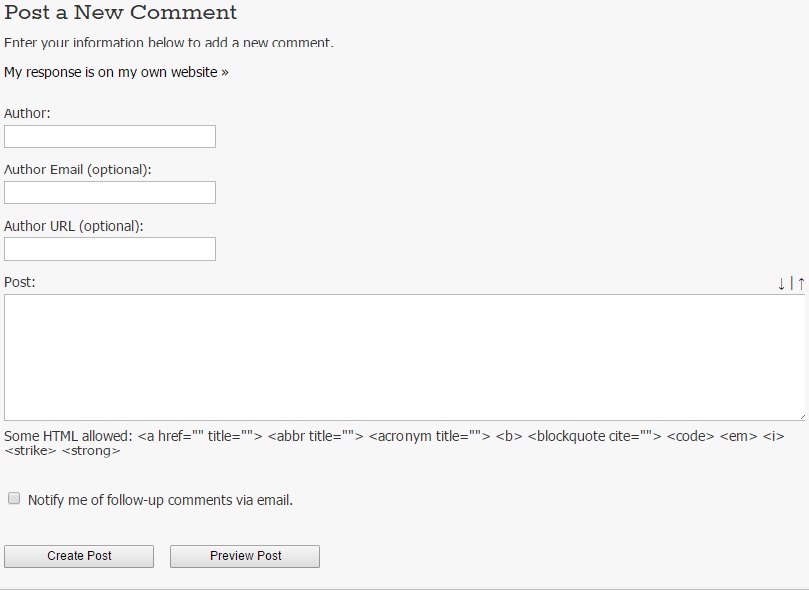Image resolution: width=809 pixels, height=590 pixels.
Task: Click the "Author Email (optional):" label
Action: click(x=78, y=170)
